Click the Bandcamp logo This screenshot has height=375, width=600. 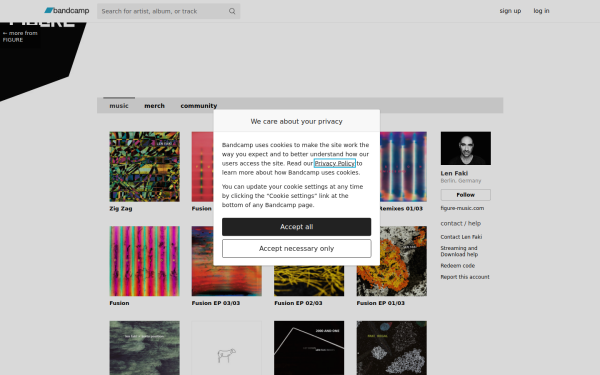[67, 11]
